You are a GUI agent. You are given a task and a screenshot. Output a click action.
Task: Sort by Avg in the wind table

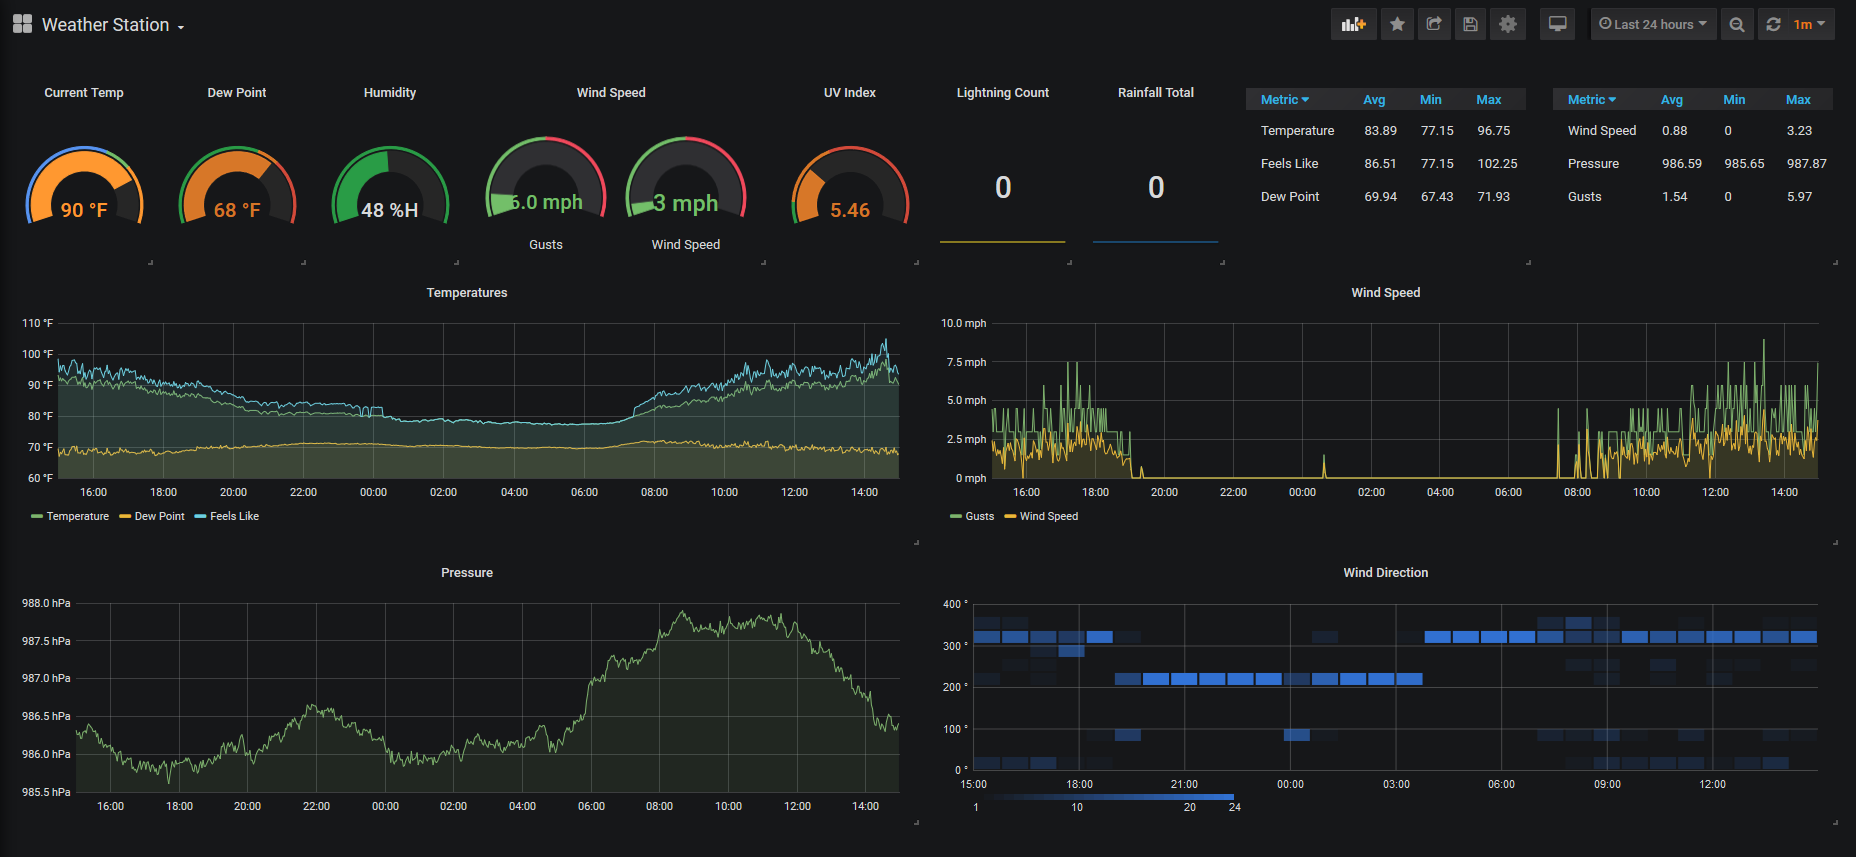1672,99
